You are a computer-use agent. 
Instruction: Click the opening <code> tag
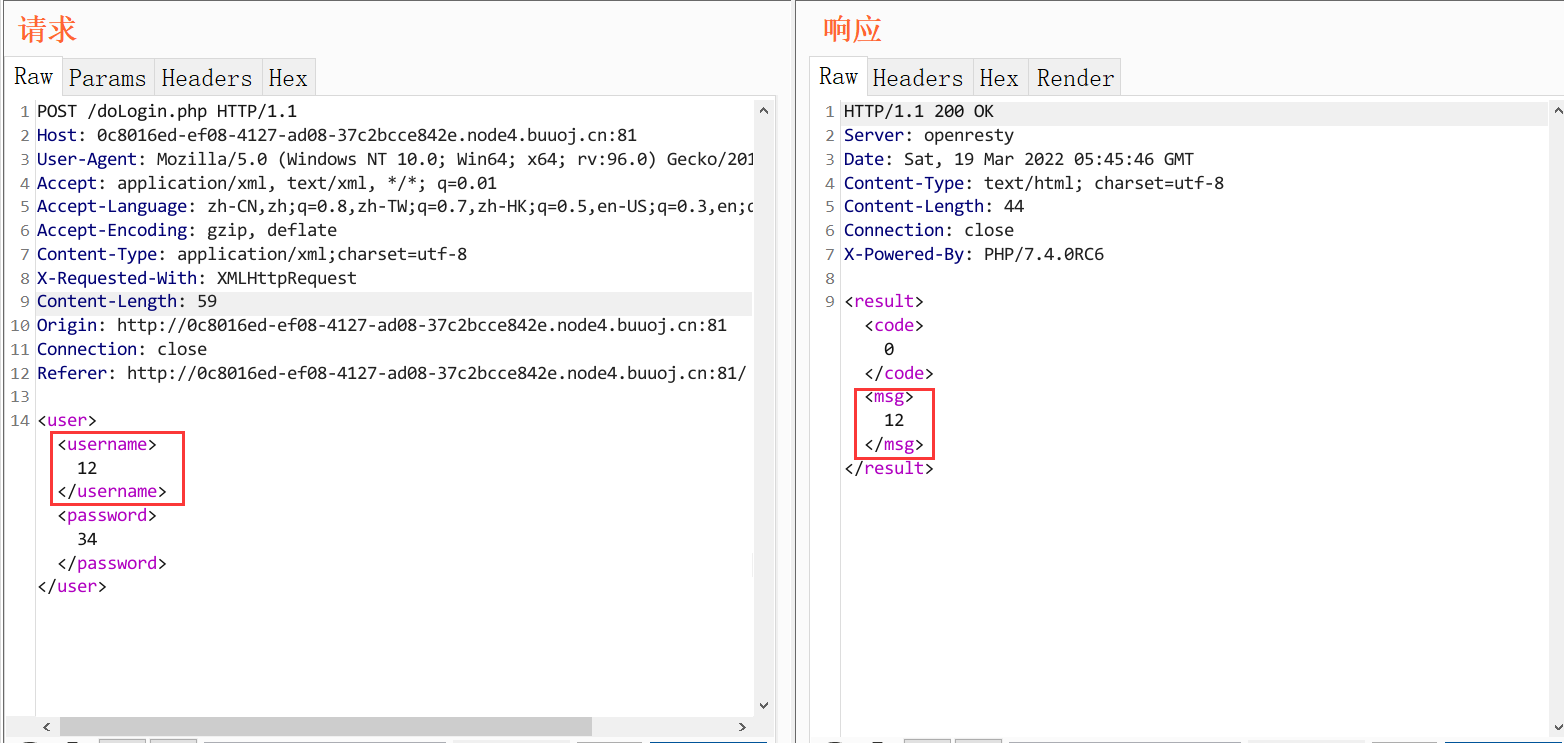pos(894,325)
